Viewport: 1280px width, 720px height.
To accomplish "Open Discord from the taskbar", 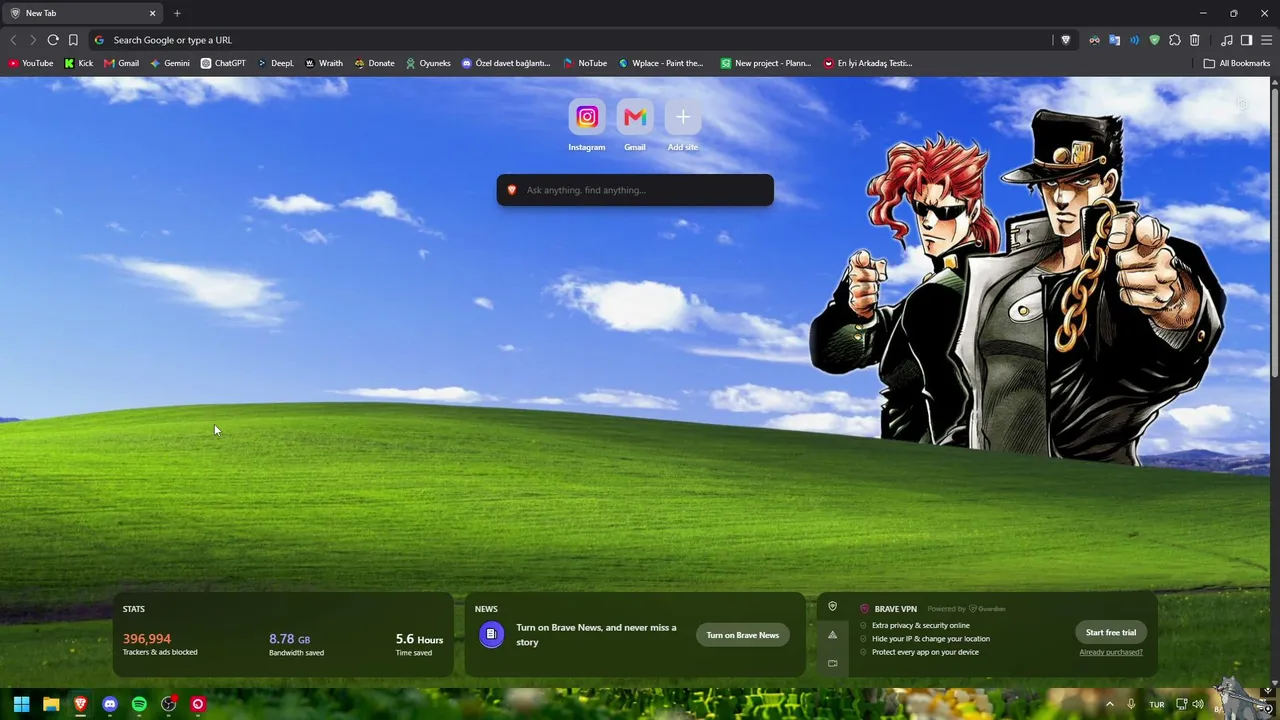I will click(110, 704).
